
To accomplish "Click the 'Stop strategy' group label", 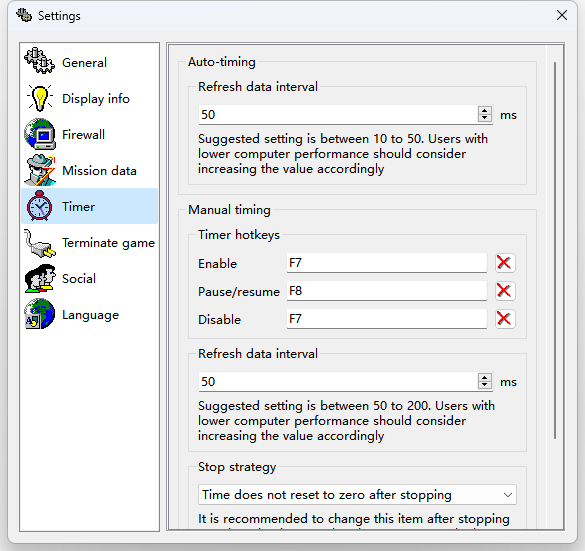I will pos(237,467).
